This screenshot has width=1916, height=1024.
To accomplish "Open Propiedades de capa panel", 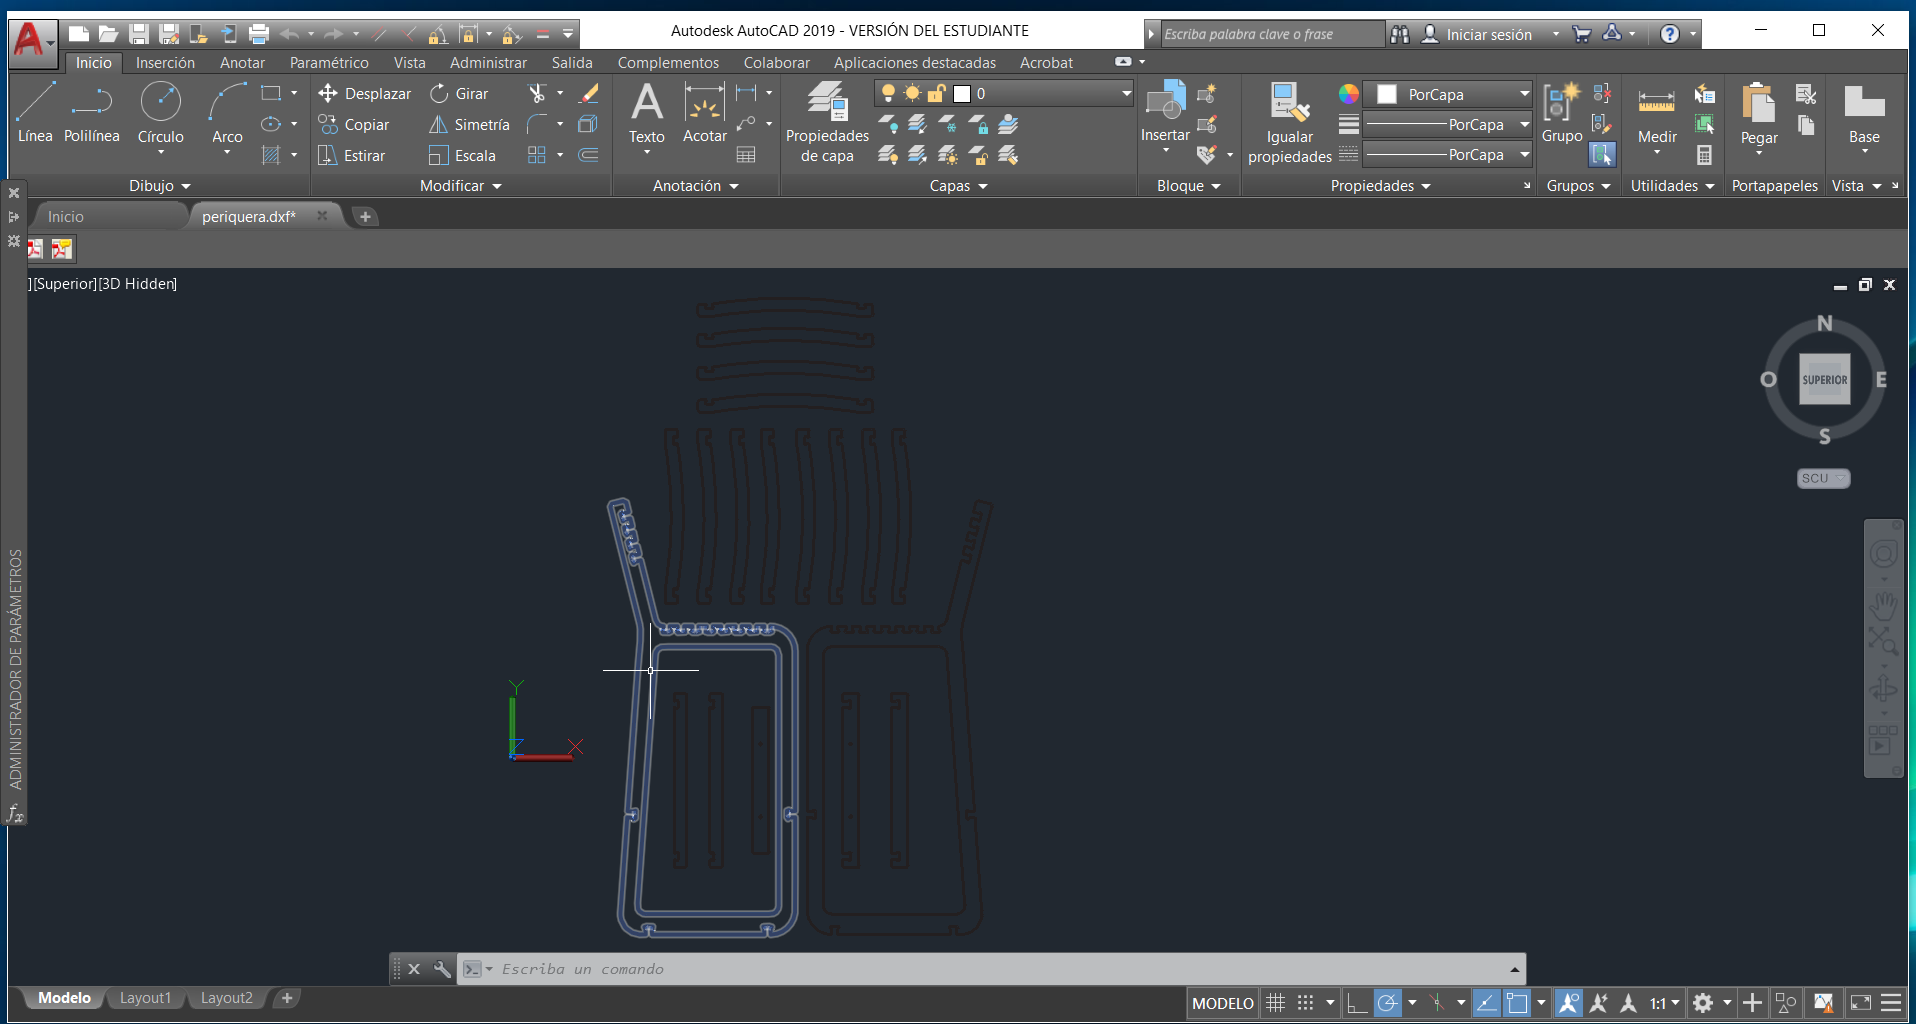I will (x=827, y=120).
